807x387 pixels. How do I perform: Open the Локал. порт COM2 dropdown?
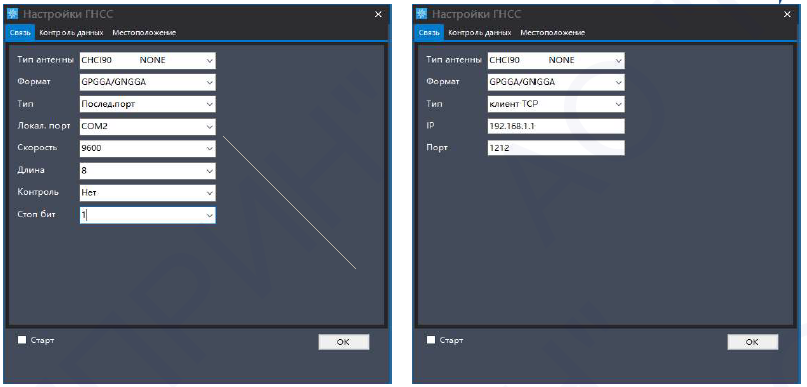[209, 127]
